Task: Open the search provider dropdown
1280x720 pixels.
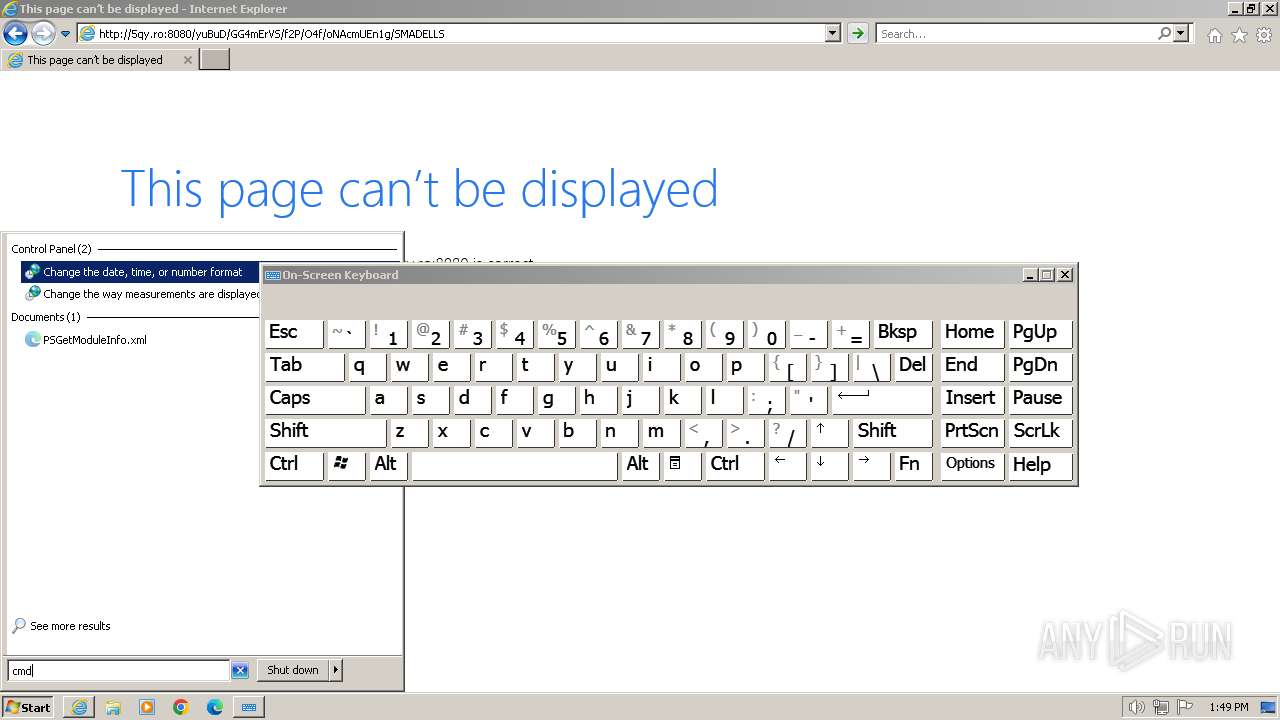Action: point(1182,33)
